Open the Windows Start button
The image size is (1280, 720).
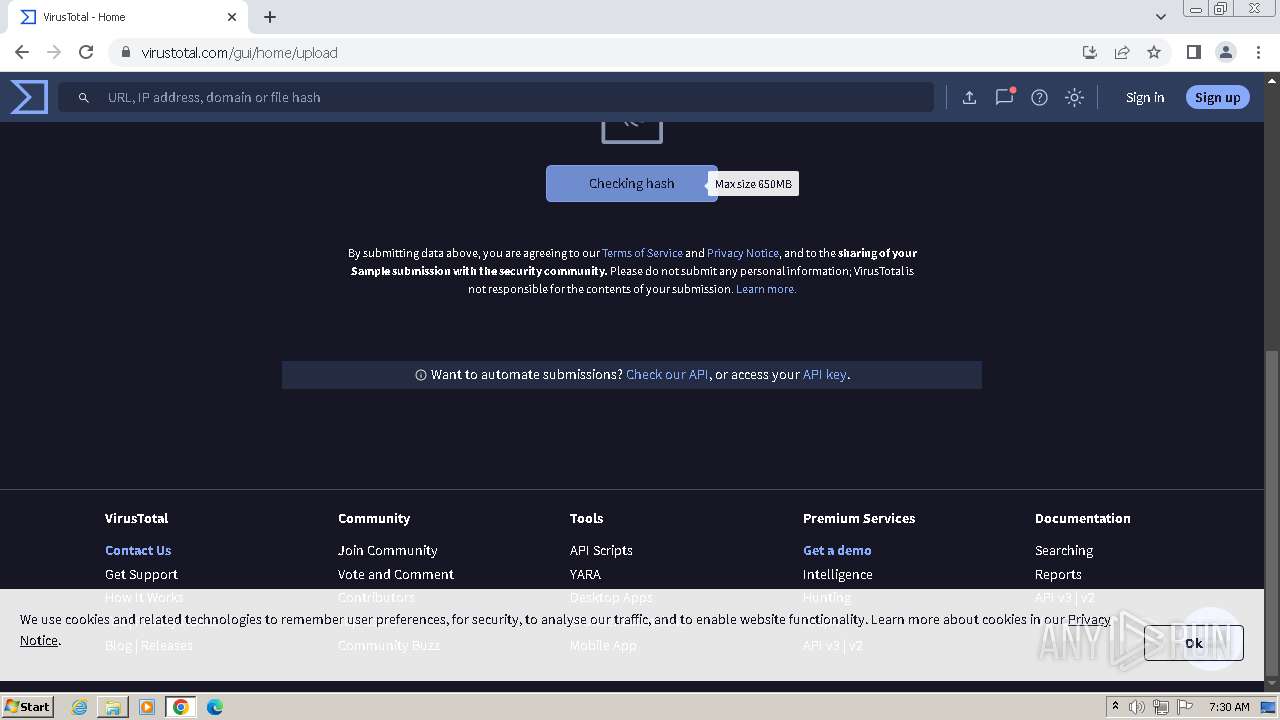click(27, 706)
